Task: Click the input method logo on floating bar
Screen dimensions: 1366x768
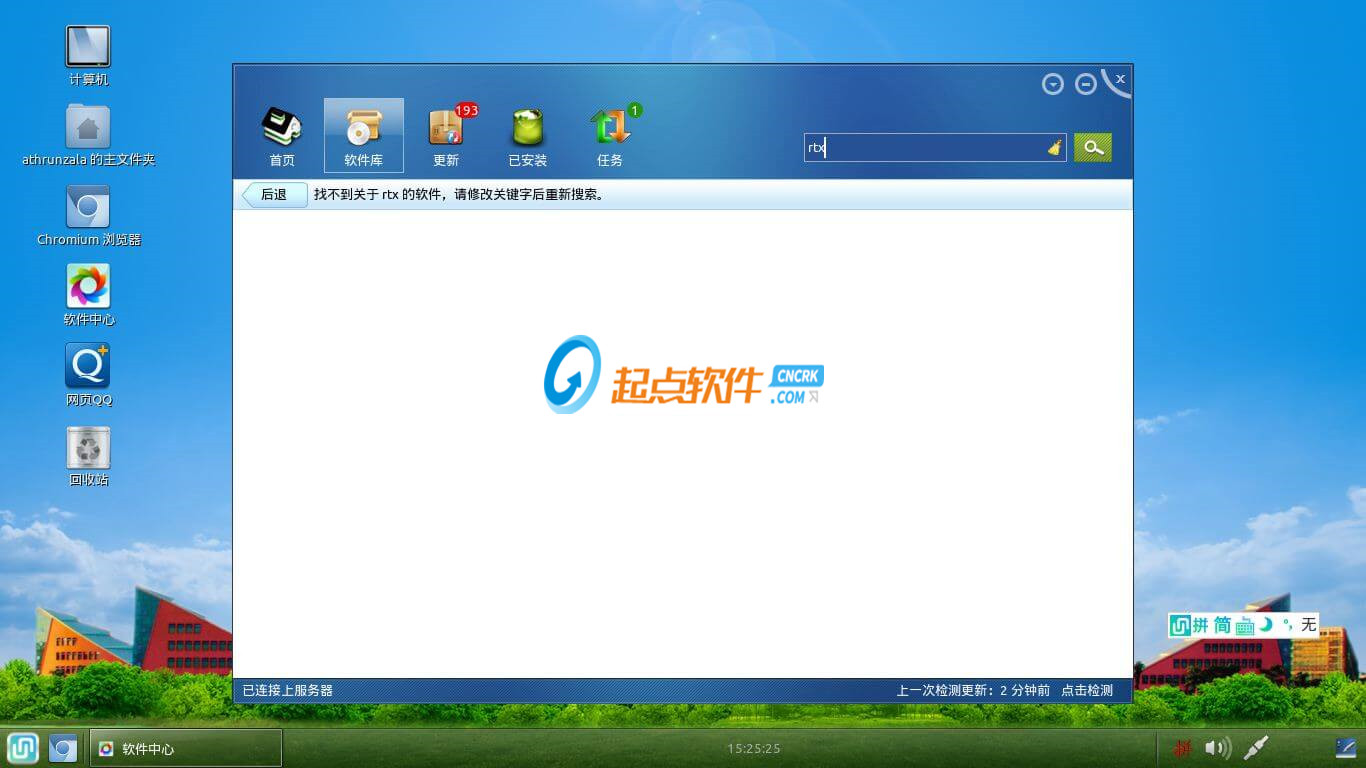Action: [1180, 625]
